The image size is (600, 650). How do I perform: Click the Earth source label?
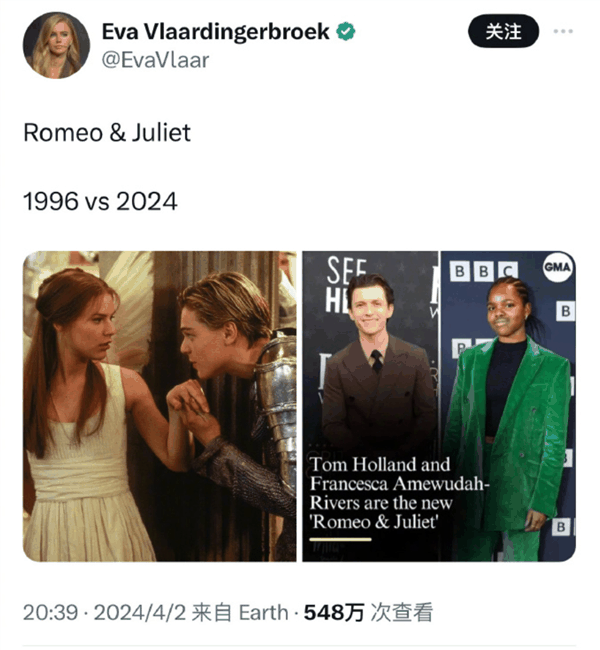tap(264, 613)
